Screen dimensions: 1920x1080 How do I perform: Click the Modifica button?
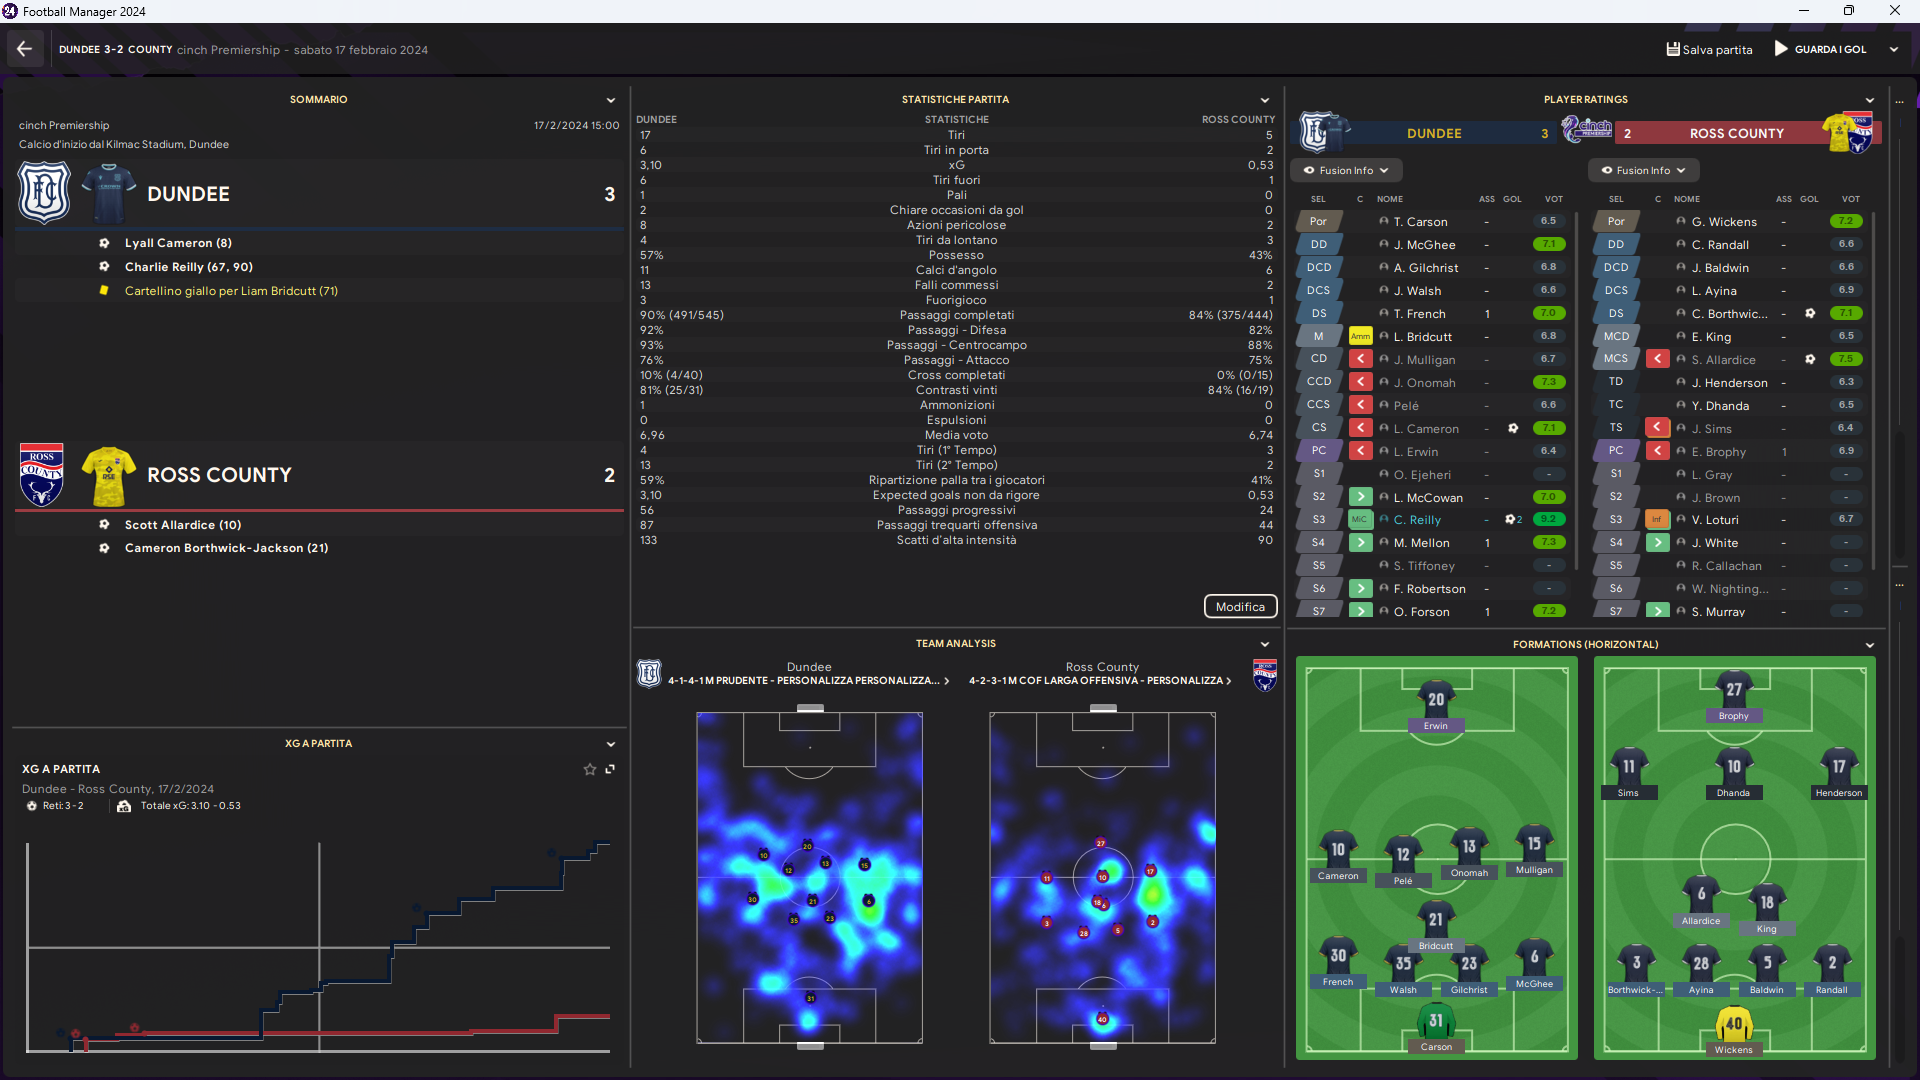pyautogui.click(x=1240, y=607)
